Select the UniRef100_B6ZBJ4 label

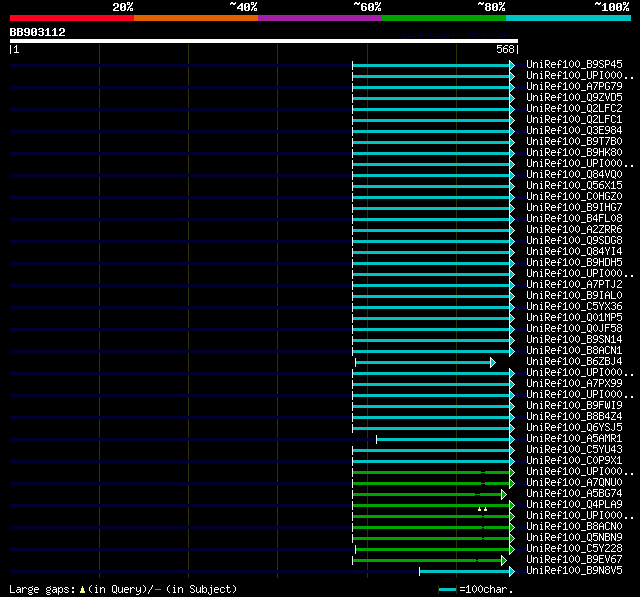coord(574,362)
